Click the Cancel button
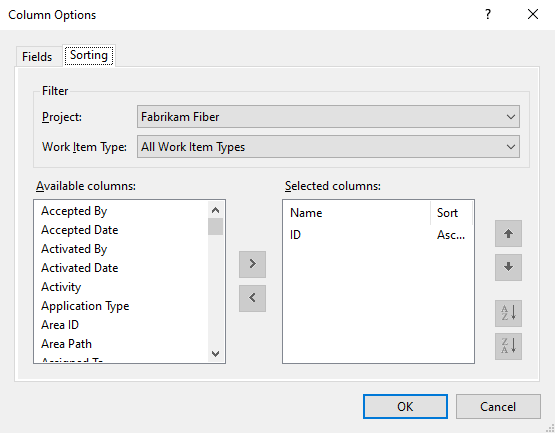 tap(498, 406)
